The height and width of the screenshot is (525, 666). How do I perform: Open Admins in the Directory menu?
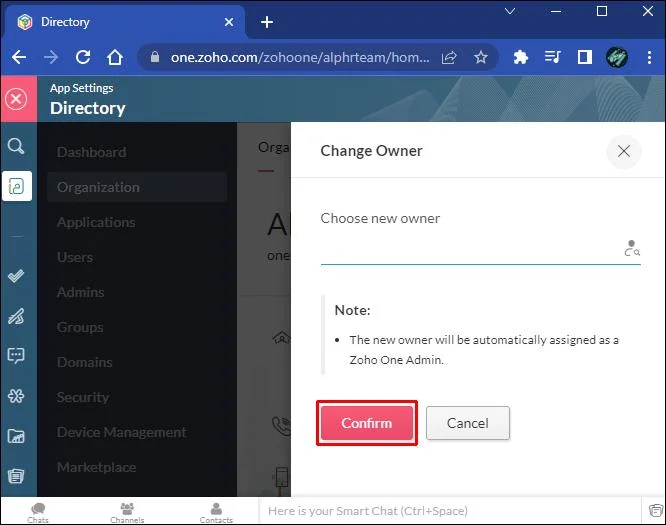(x=80, y=292)
